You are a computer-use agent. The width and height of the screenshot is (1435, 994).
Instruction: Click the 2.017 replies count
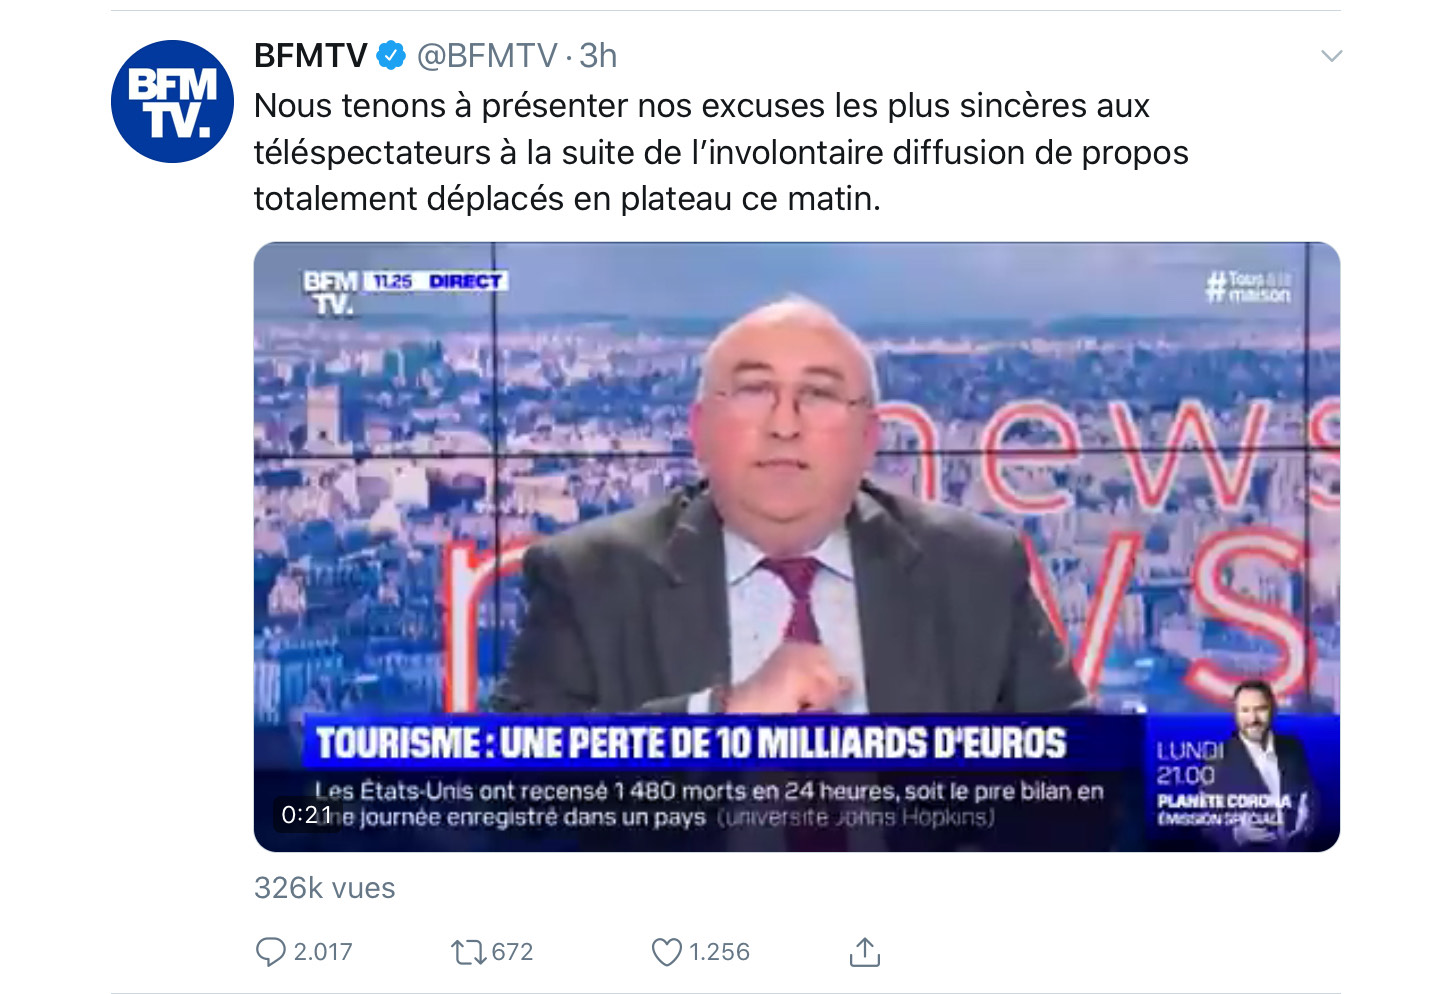323,952
